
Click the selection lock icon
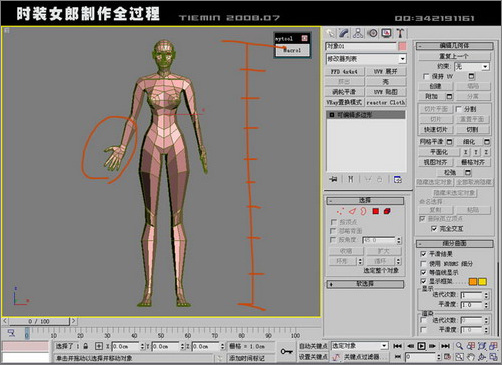(x=86, y=346)
